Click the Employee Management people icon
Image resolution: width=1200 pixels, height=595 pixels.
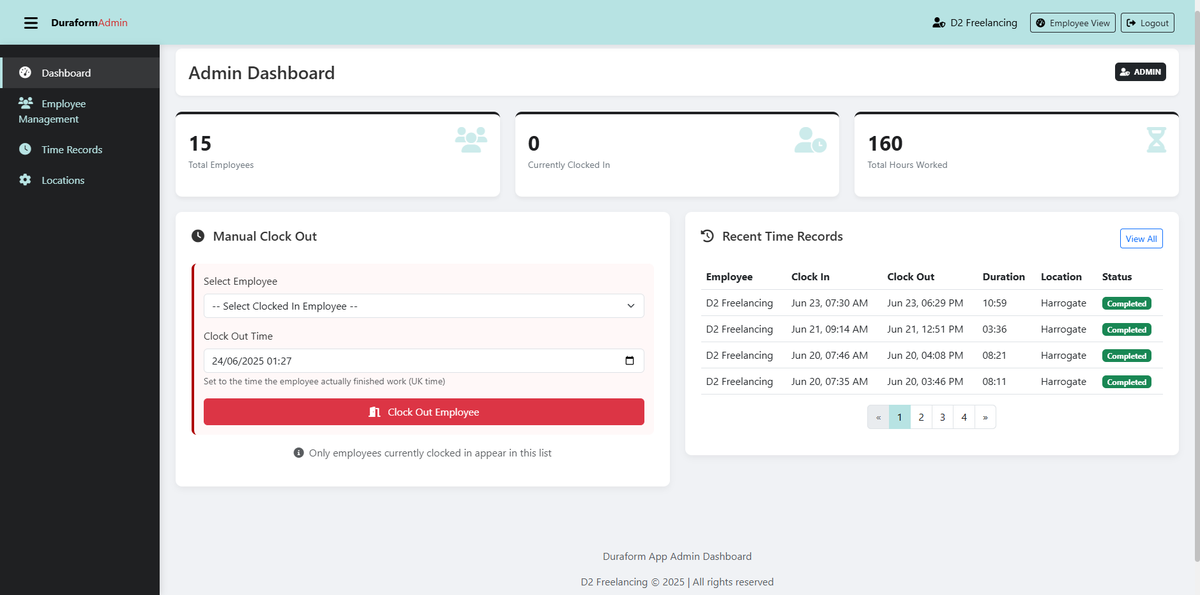click(26, 103)
